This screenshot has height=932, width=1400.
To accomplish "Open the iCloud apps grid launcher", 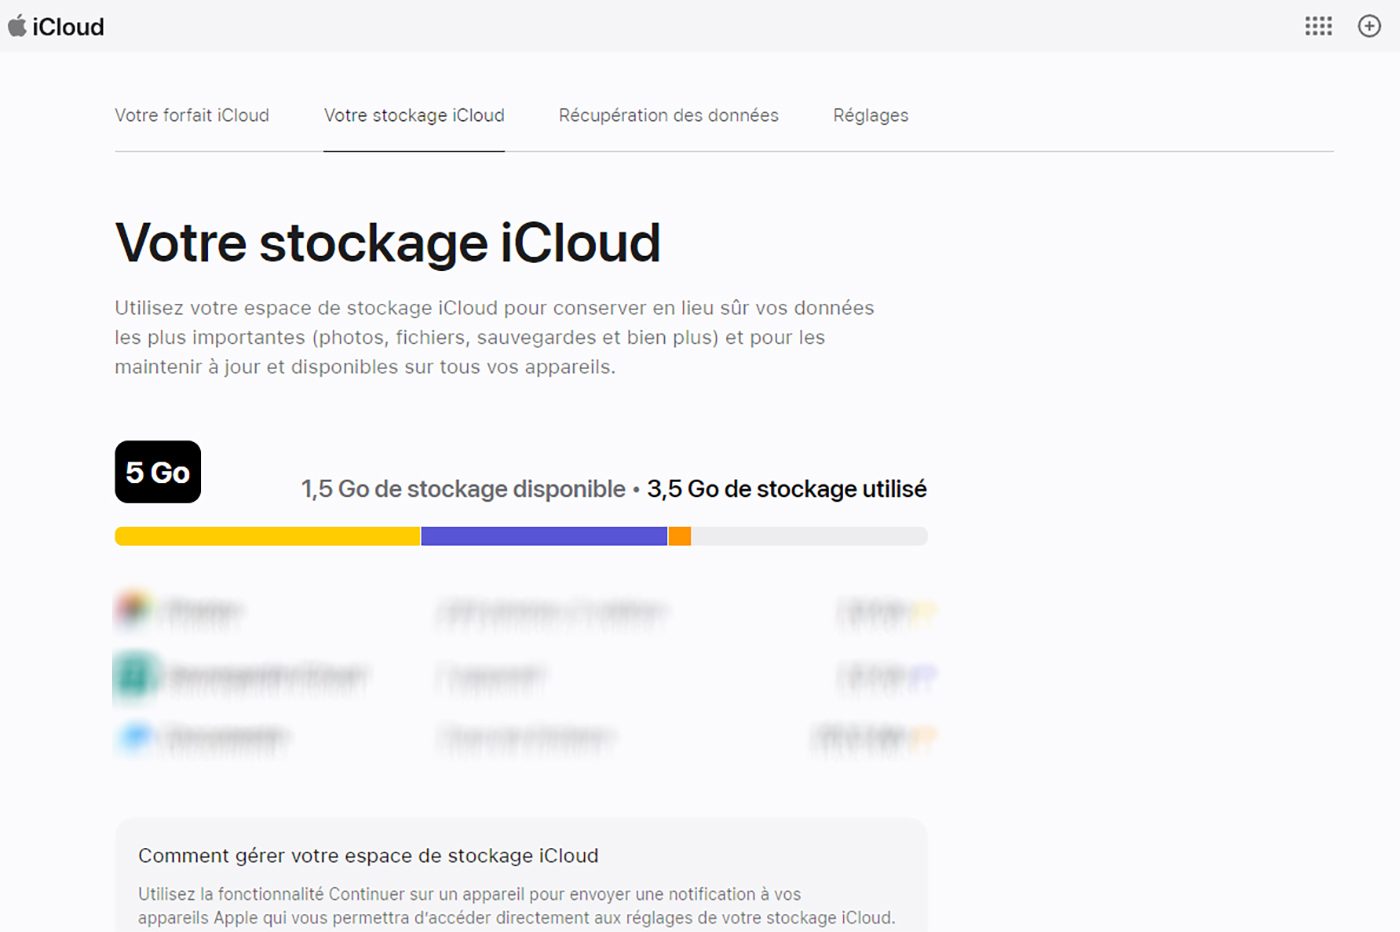I will point(1318,26).
